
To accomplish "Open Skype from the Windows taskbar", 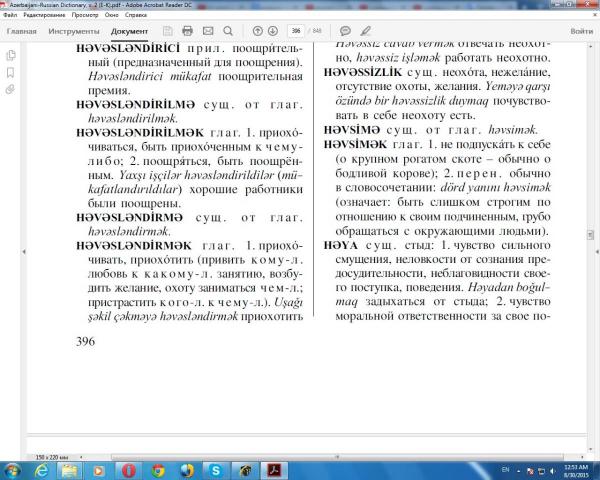I will (215, 470).
